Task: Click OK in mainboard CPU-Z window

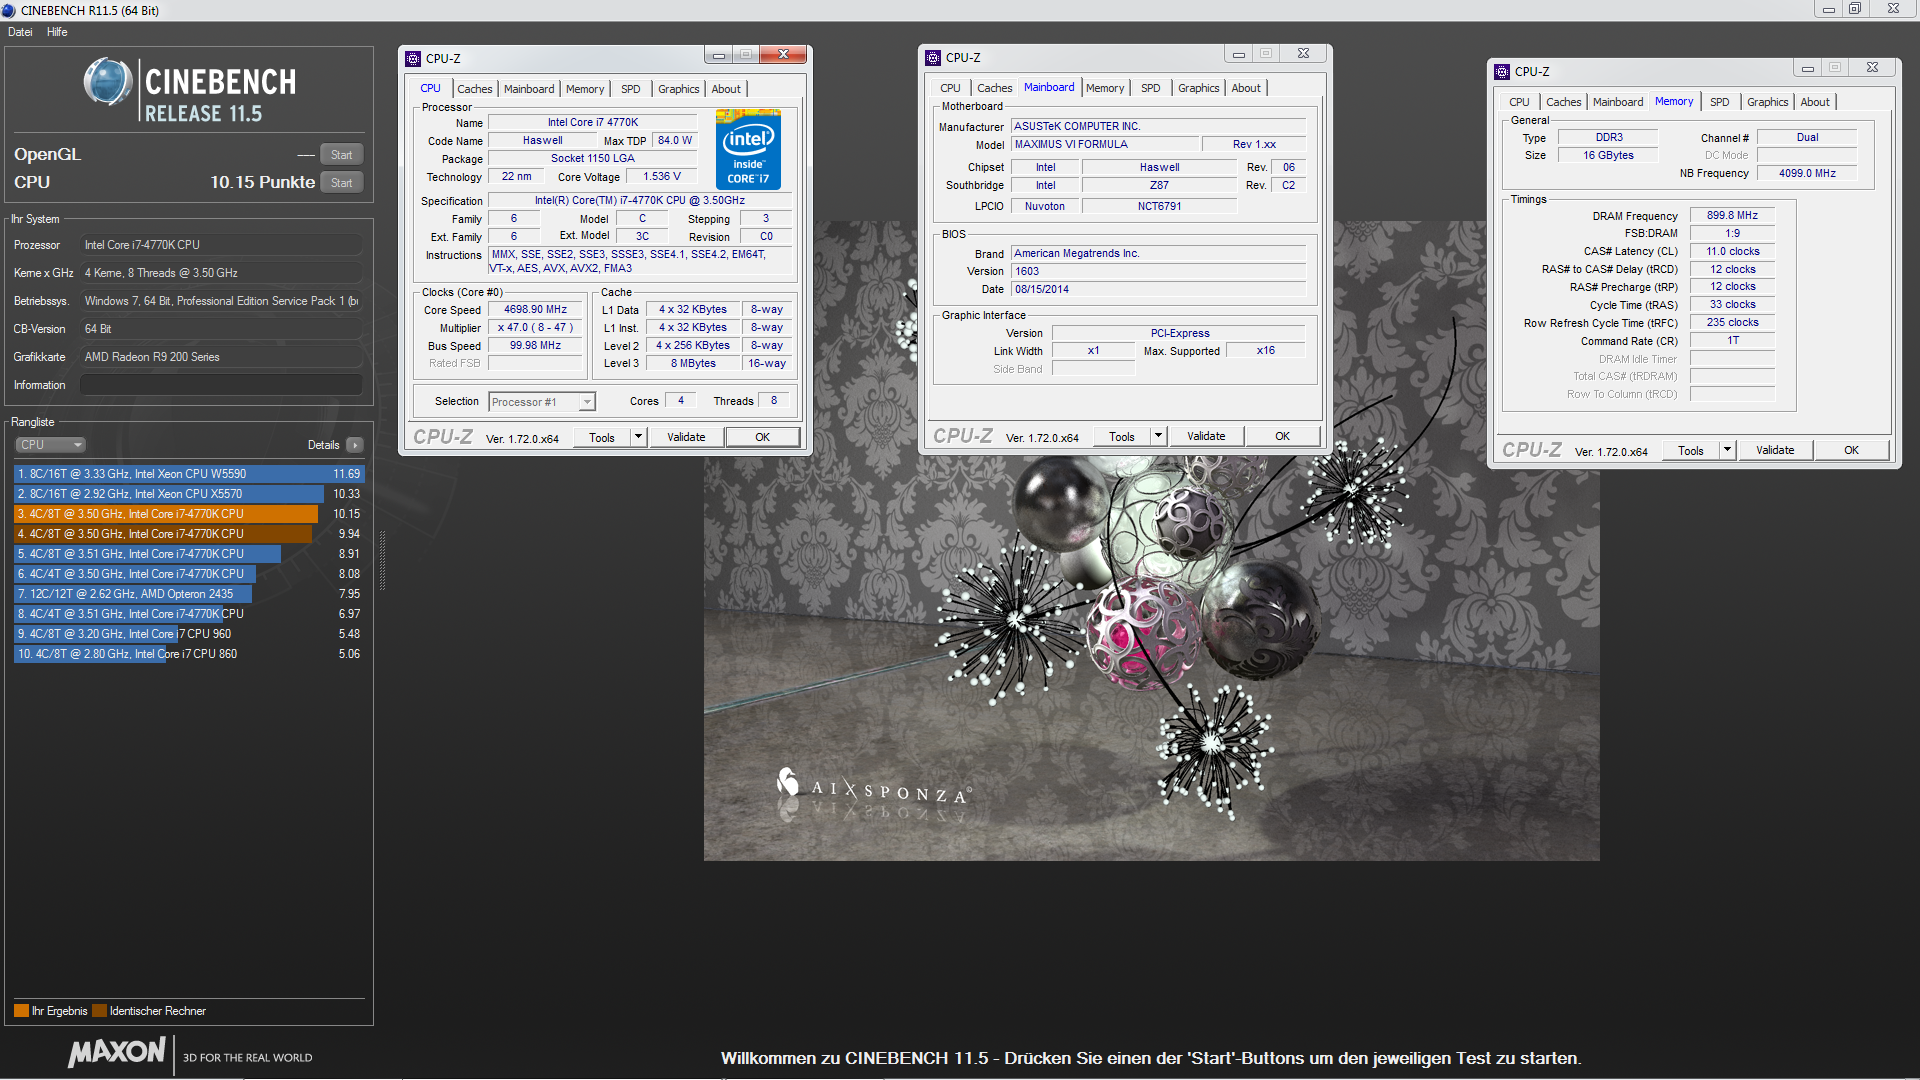Action: tap(1283, 436)
